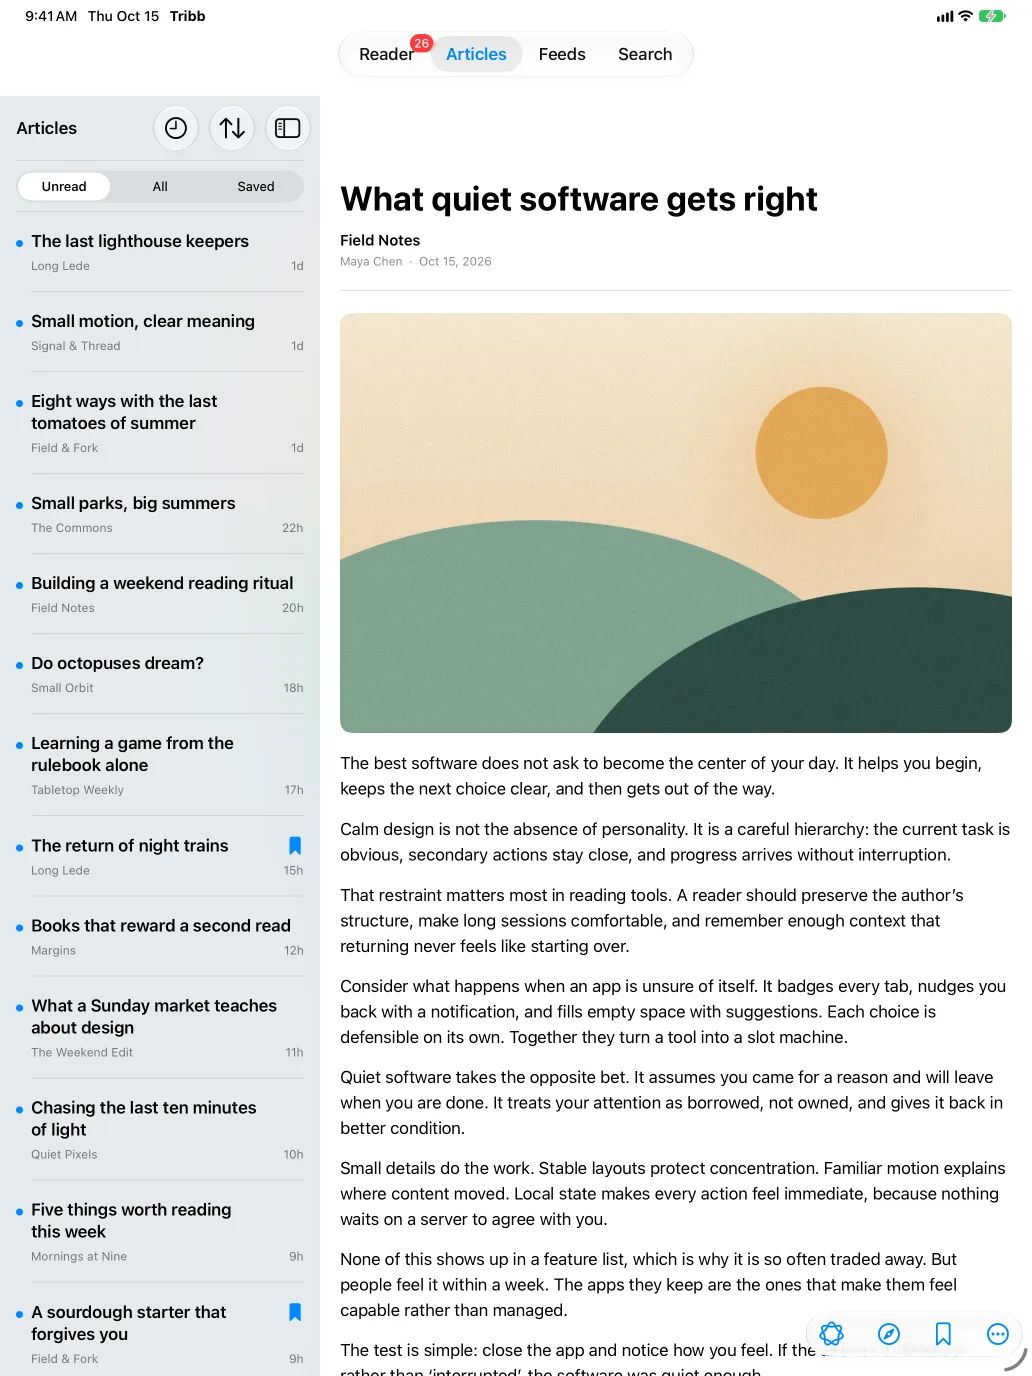This screenshot has height=1376, width=1032.
Task: Open Chasing the last ten minutes article
Action: (160, 1129)
